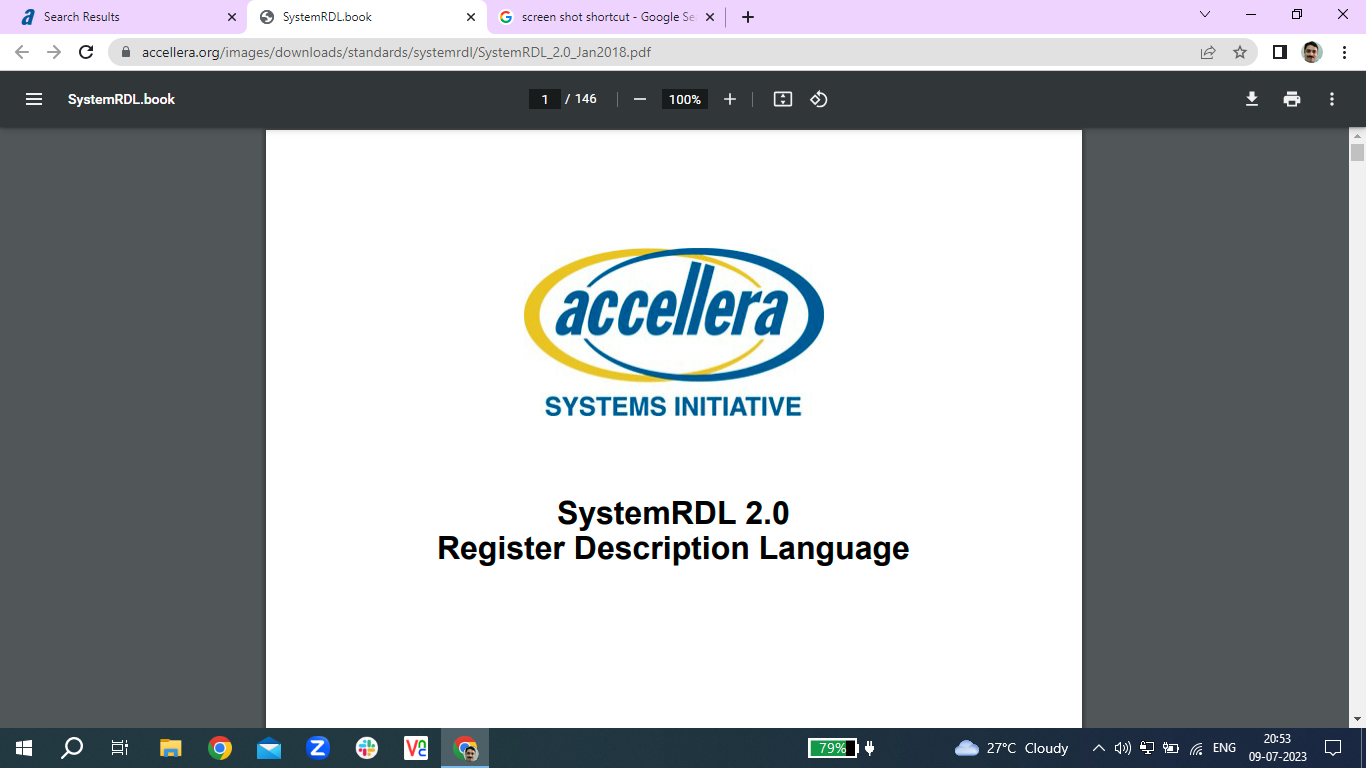Screen dimensions: 1366x768
Task: Open the tab search dropdown chevron
Action: (x=1205, y=15)
